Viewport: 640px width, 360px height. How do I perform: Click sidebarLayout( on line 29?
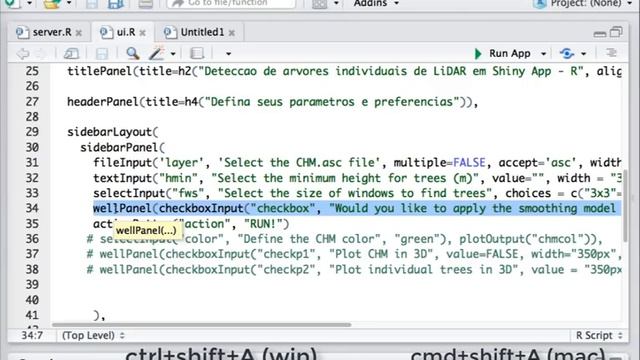coord(113,132)
